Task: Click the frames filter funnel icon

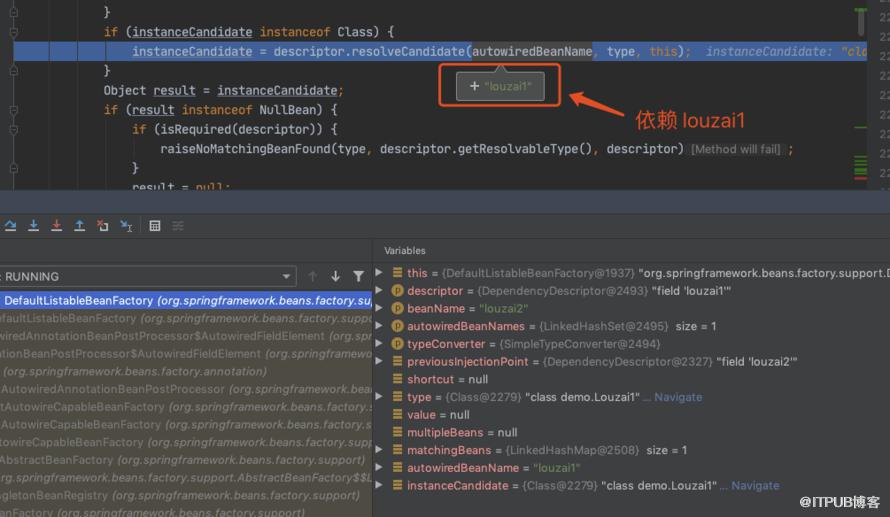Action: click(x=358, y=276)
